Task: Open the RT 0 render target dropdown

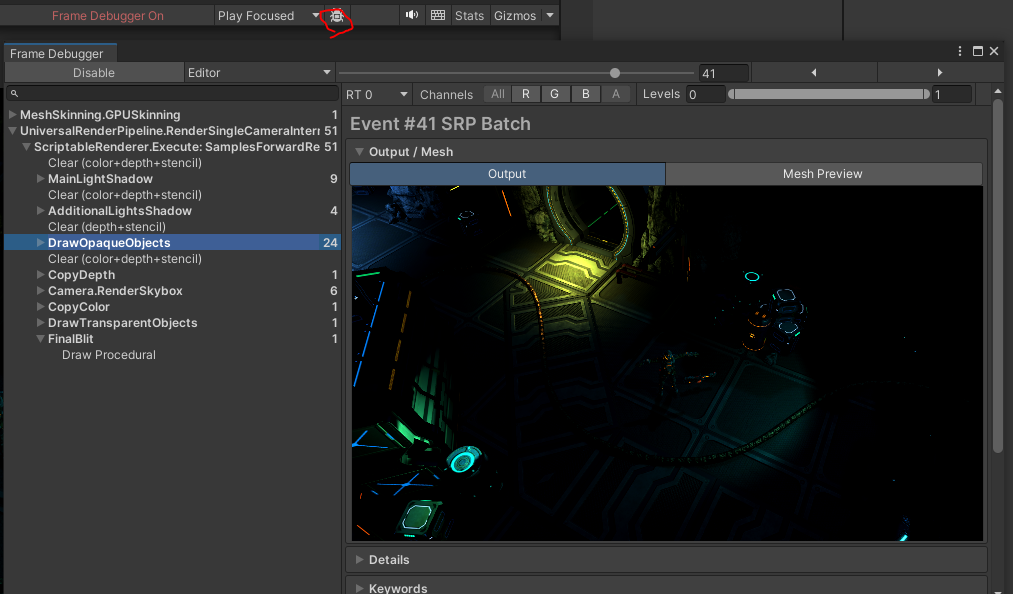Action: (x=376, y=94)
